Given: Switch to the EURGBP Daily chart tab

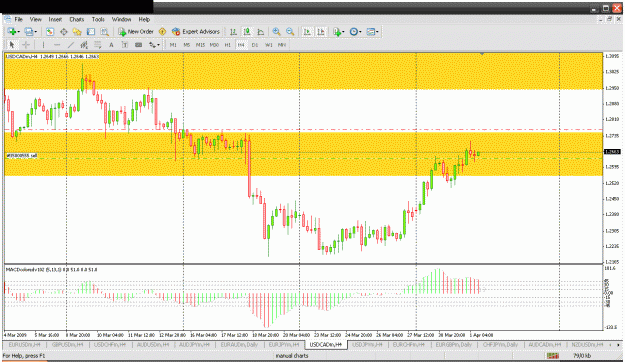Looking at the screenshot, I should pyautogui.click(x=454, y=344).
